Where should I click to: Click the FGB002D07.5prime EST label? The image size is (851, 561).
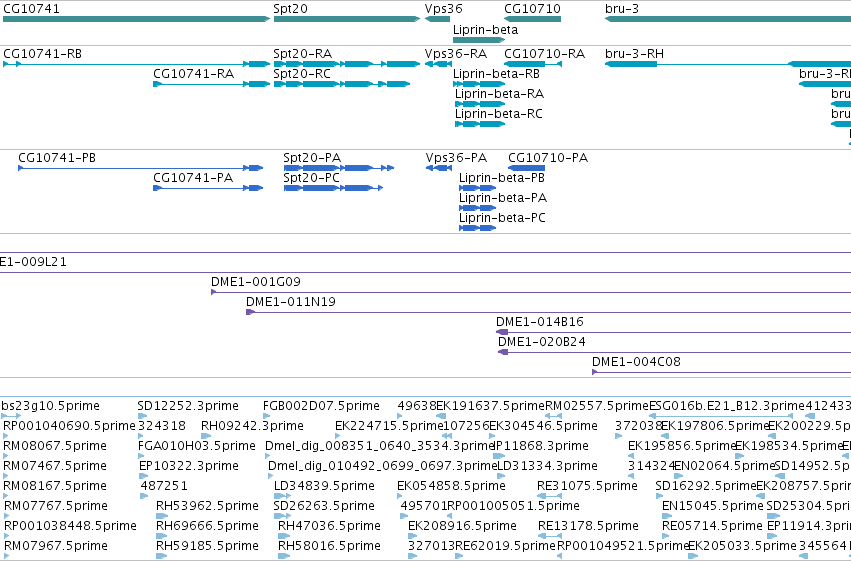pyautogui.click(x=321, y=406)
